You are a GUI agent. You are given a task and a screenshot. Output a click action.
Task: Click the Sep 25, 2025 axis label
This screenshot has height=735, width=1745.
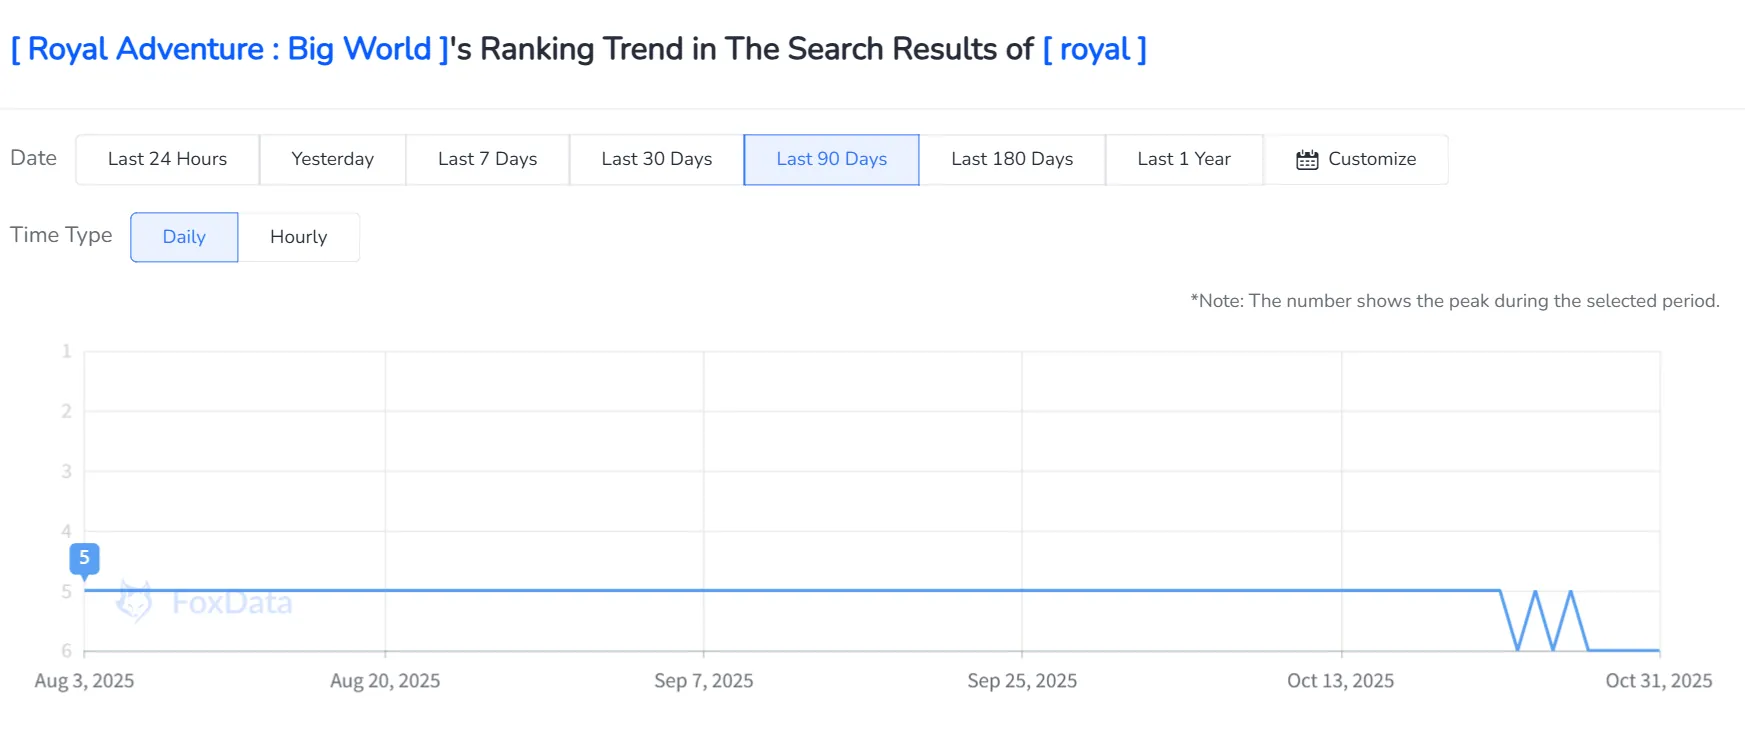[1022, 681]
